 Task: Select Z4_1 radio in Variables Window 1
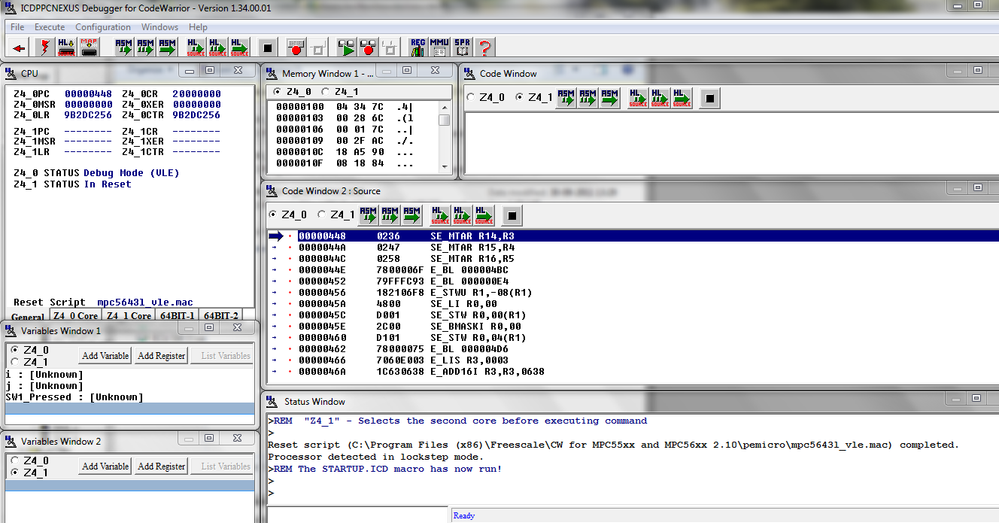click(x=14, y=361)
